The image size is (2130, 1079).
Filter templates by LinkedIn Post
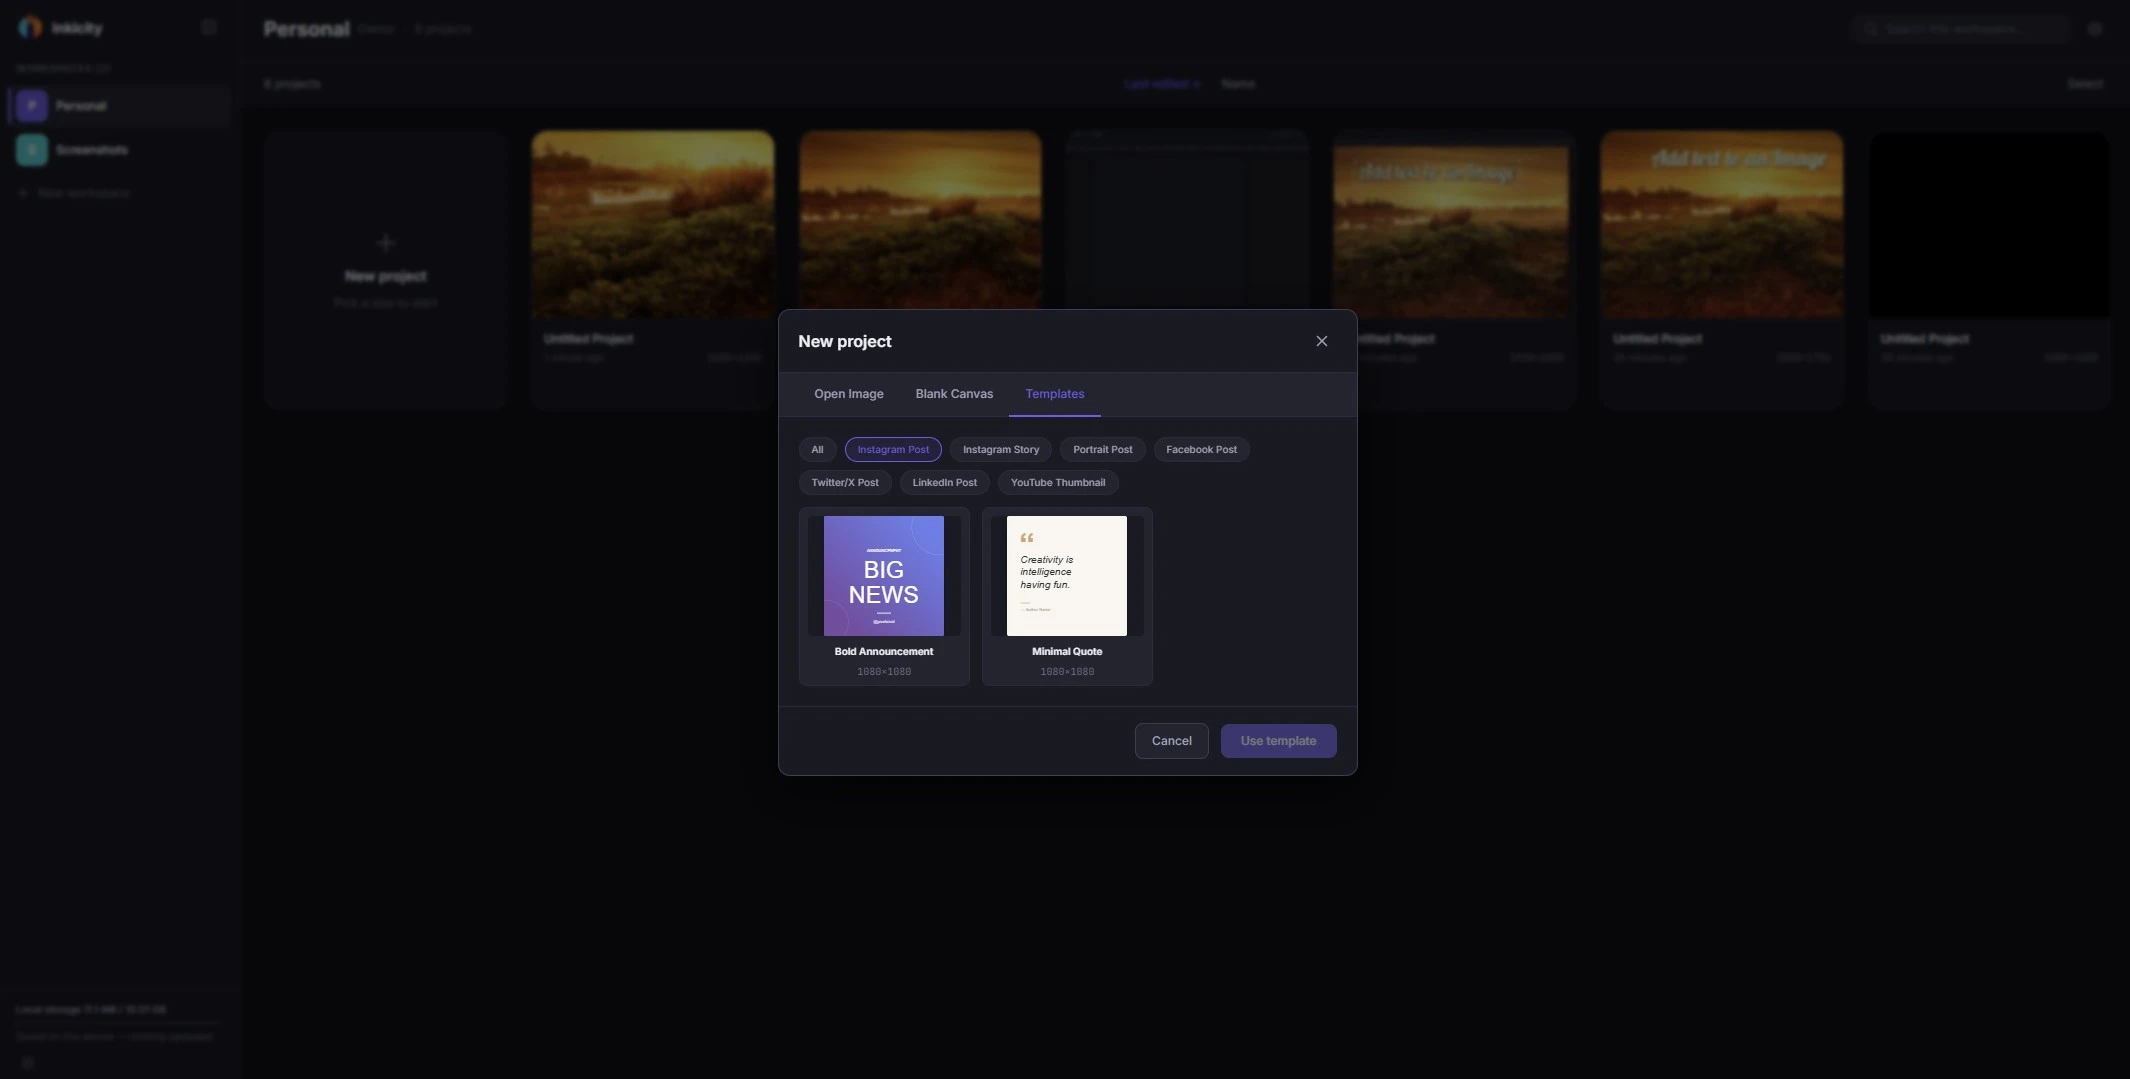[944, 483]
